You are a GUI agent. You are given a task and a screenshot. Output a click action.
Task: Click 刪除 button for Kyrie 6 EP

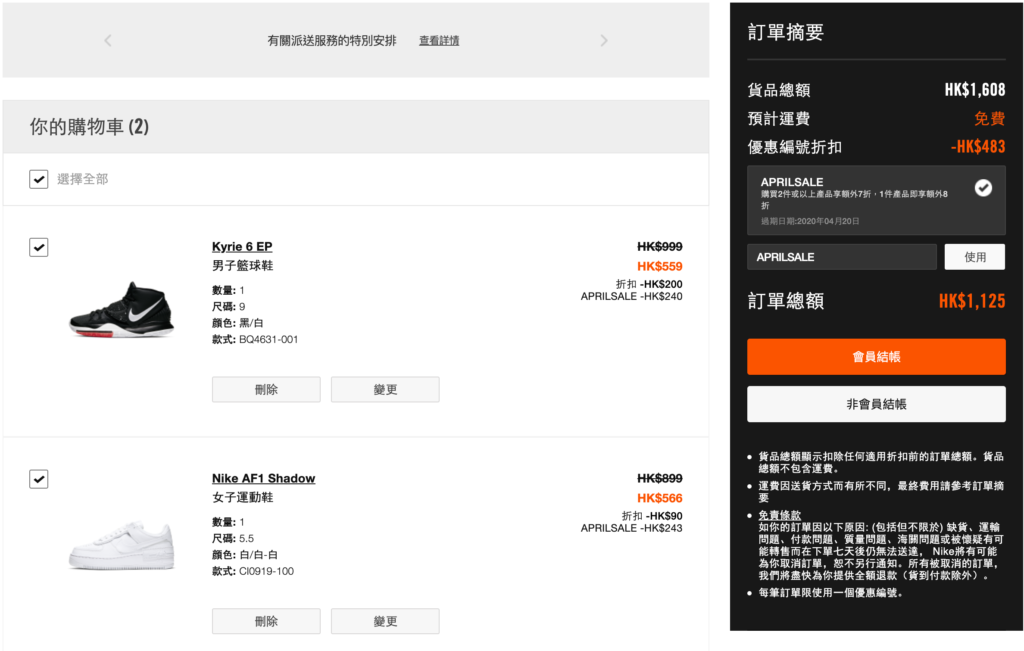pyautogui.click(x=266, y=390)
